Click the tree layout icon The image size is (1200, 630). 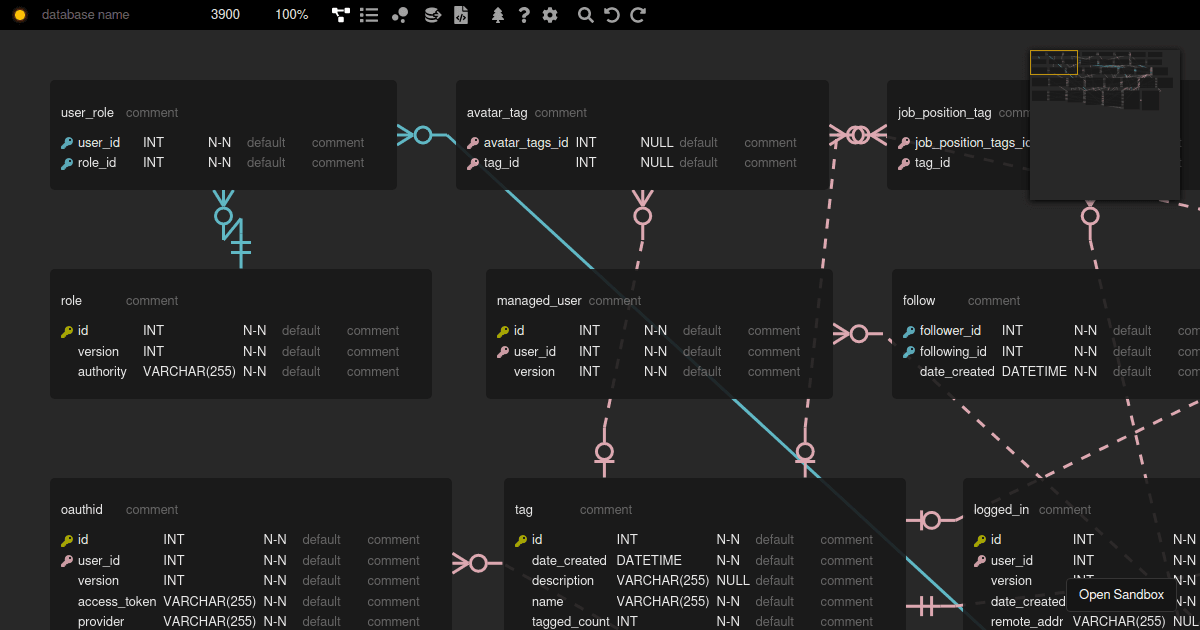click(497, 14)
